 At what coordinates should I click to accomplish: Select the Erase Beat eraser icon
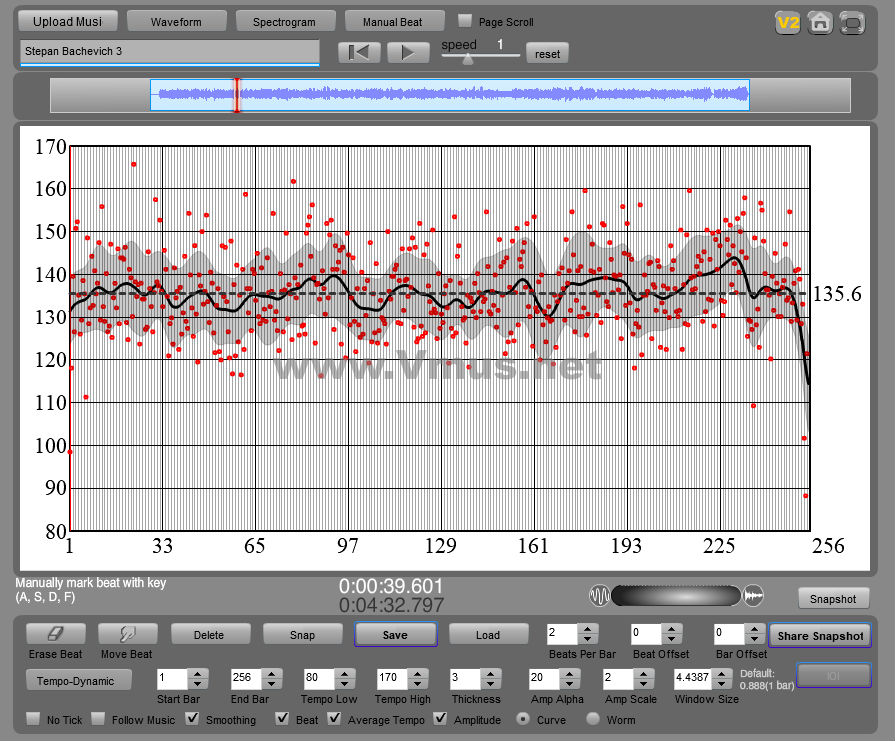55,634
